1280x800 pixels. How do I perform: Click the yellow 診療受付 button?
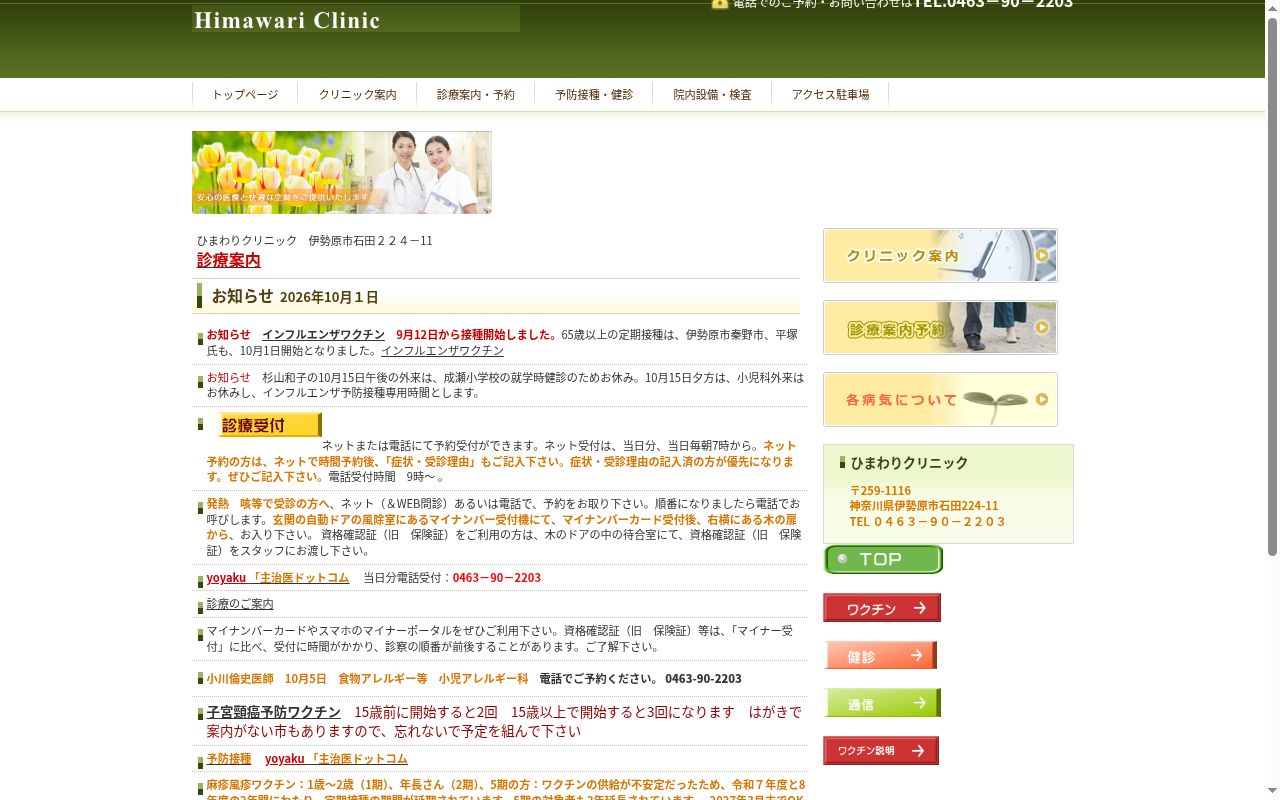pyautogui.click(x=270, y=425)
